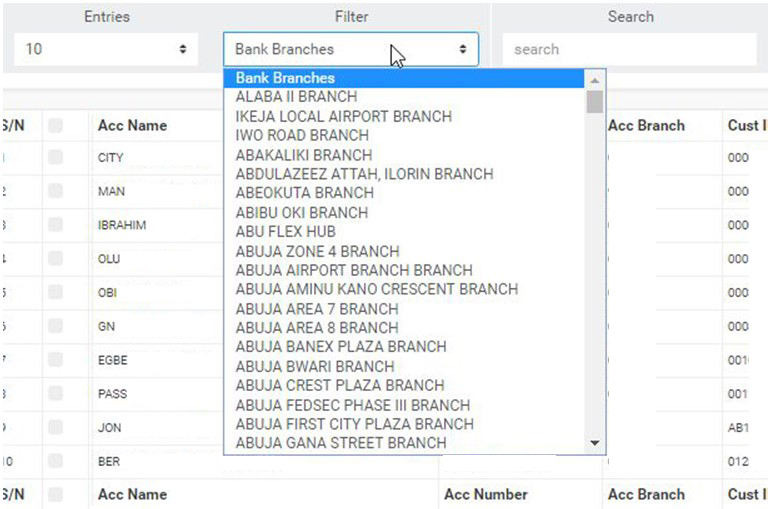This screenshot has width=772, height=509.
Task: Check the checkbox for the CITY row
Action: 55,158
